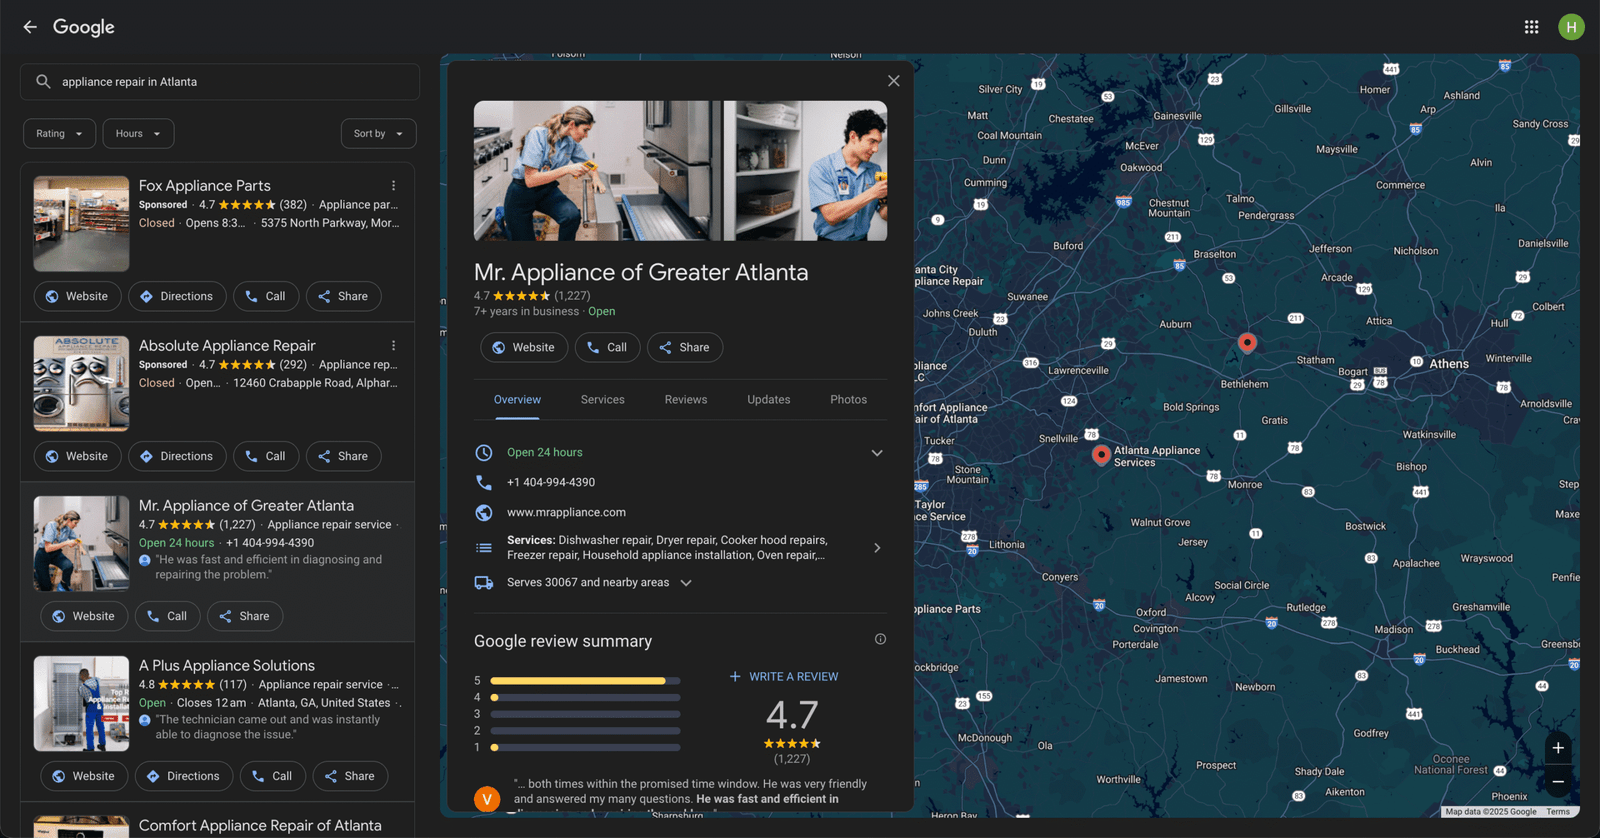Click the delivery truck icon by Serves 30067
This screenshot has height=838, width=1600.
[484, 583]
